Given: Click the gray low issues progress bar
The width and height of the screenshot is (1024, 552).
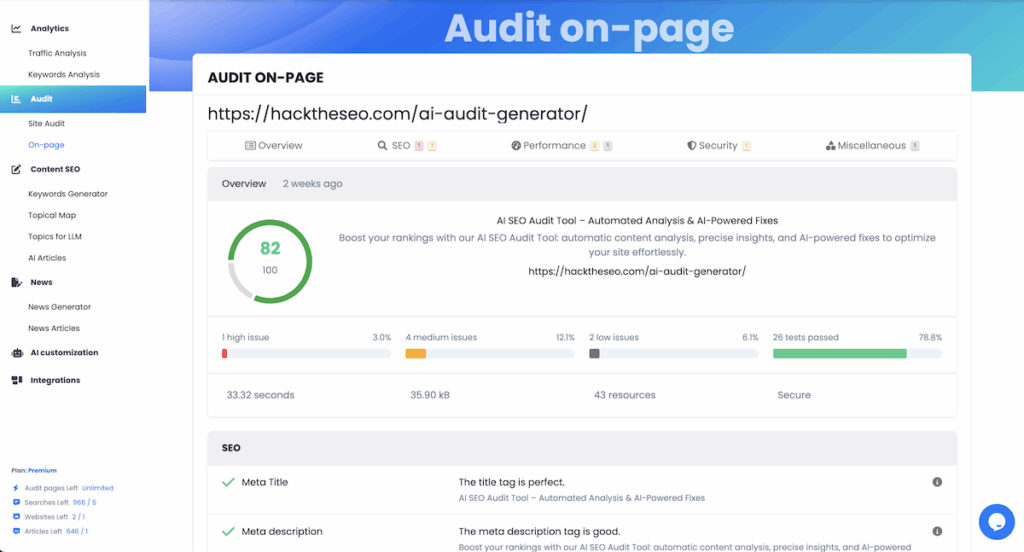Looking at the screenshot, I should coord(673,353).
